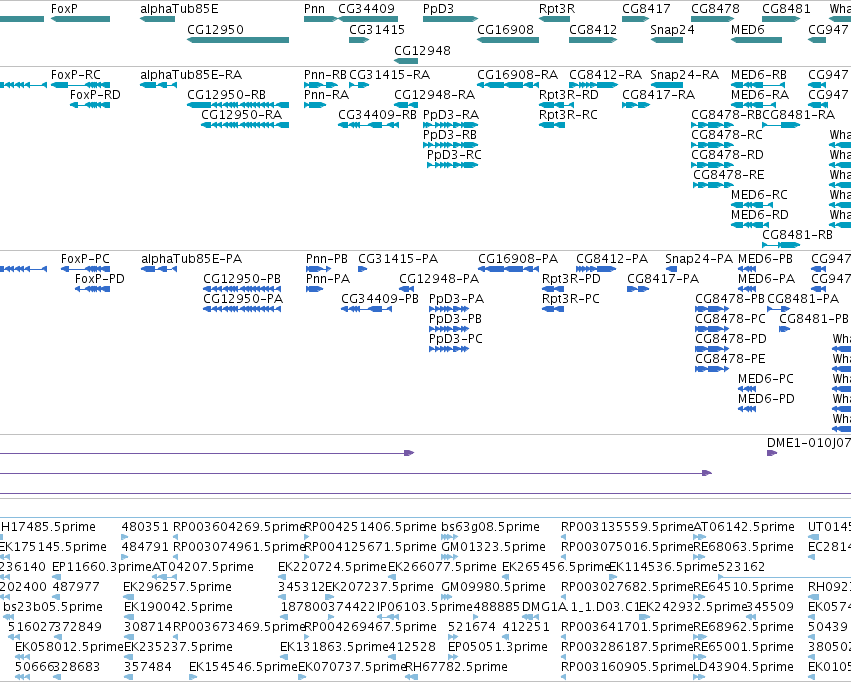
Task: Select the CG34409-PB protein label
Action: tap(379, 298)
